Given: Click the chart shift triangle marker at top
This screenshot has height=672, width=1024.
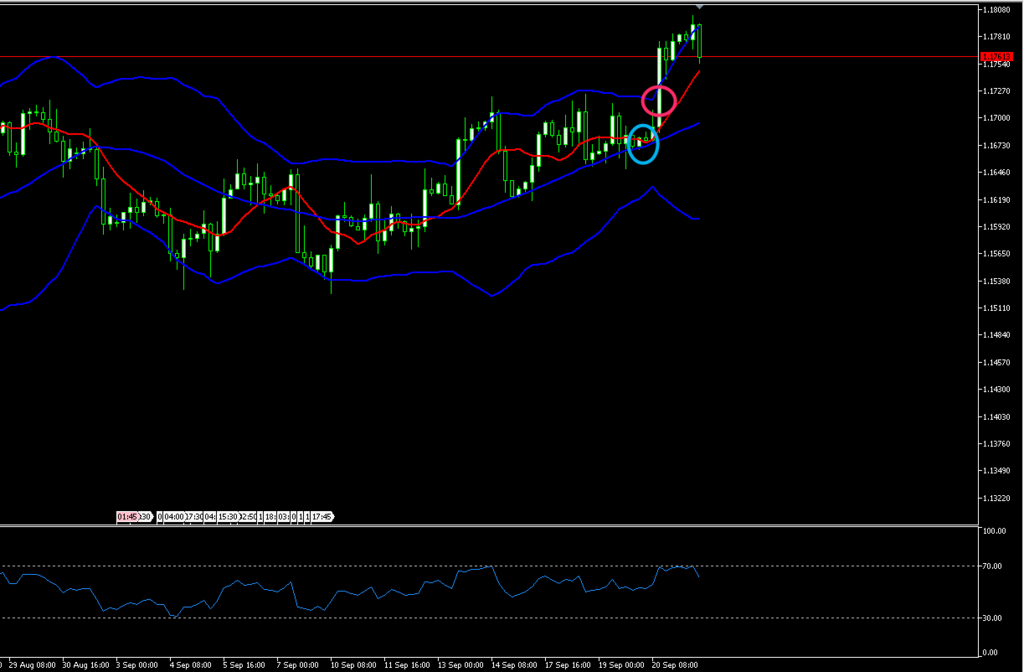Looking at the screenshot, I should pos(699,7).
